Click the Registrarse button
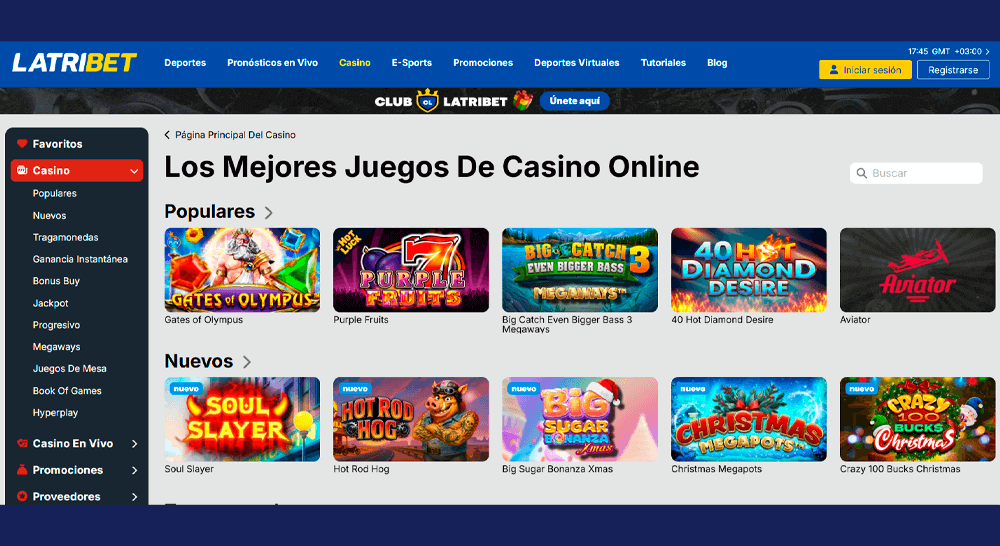Viewport: 1000px width, 546px height. 953,70
